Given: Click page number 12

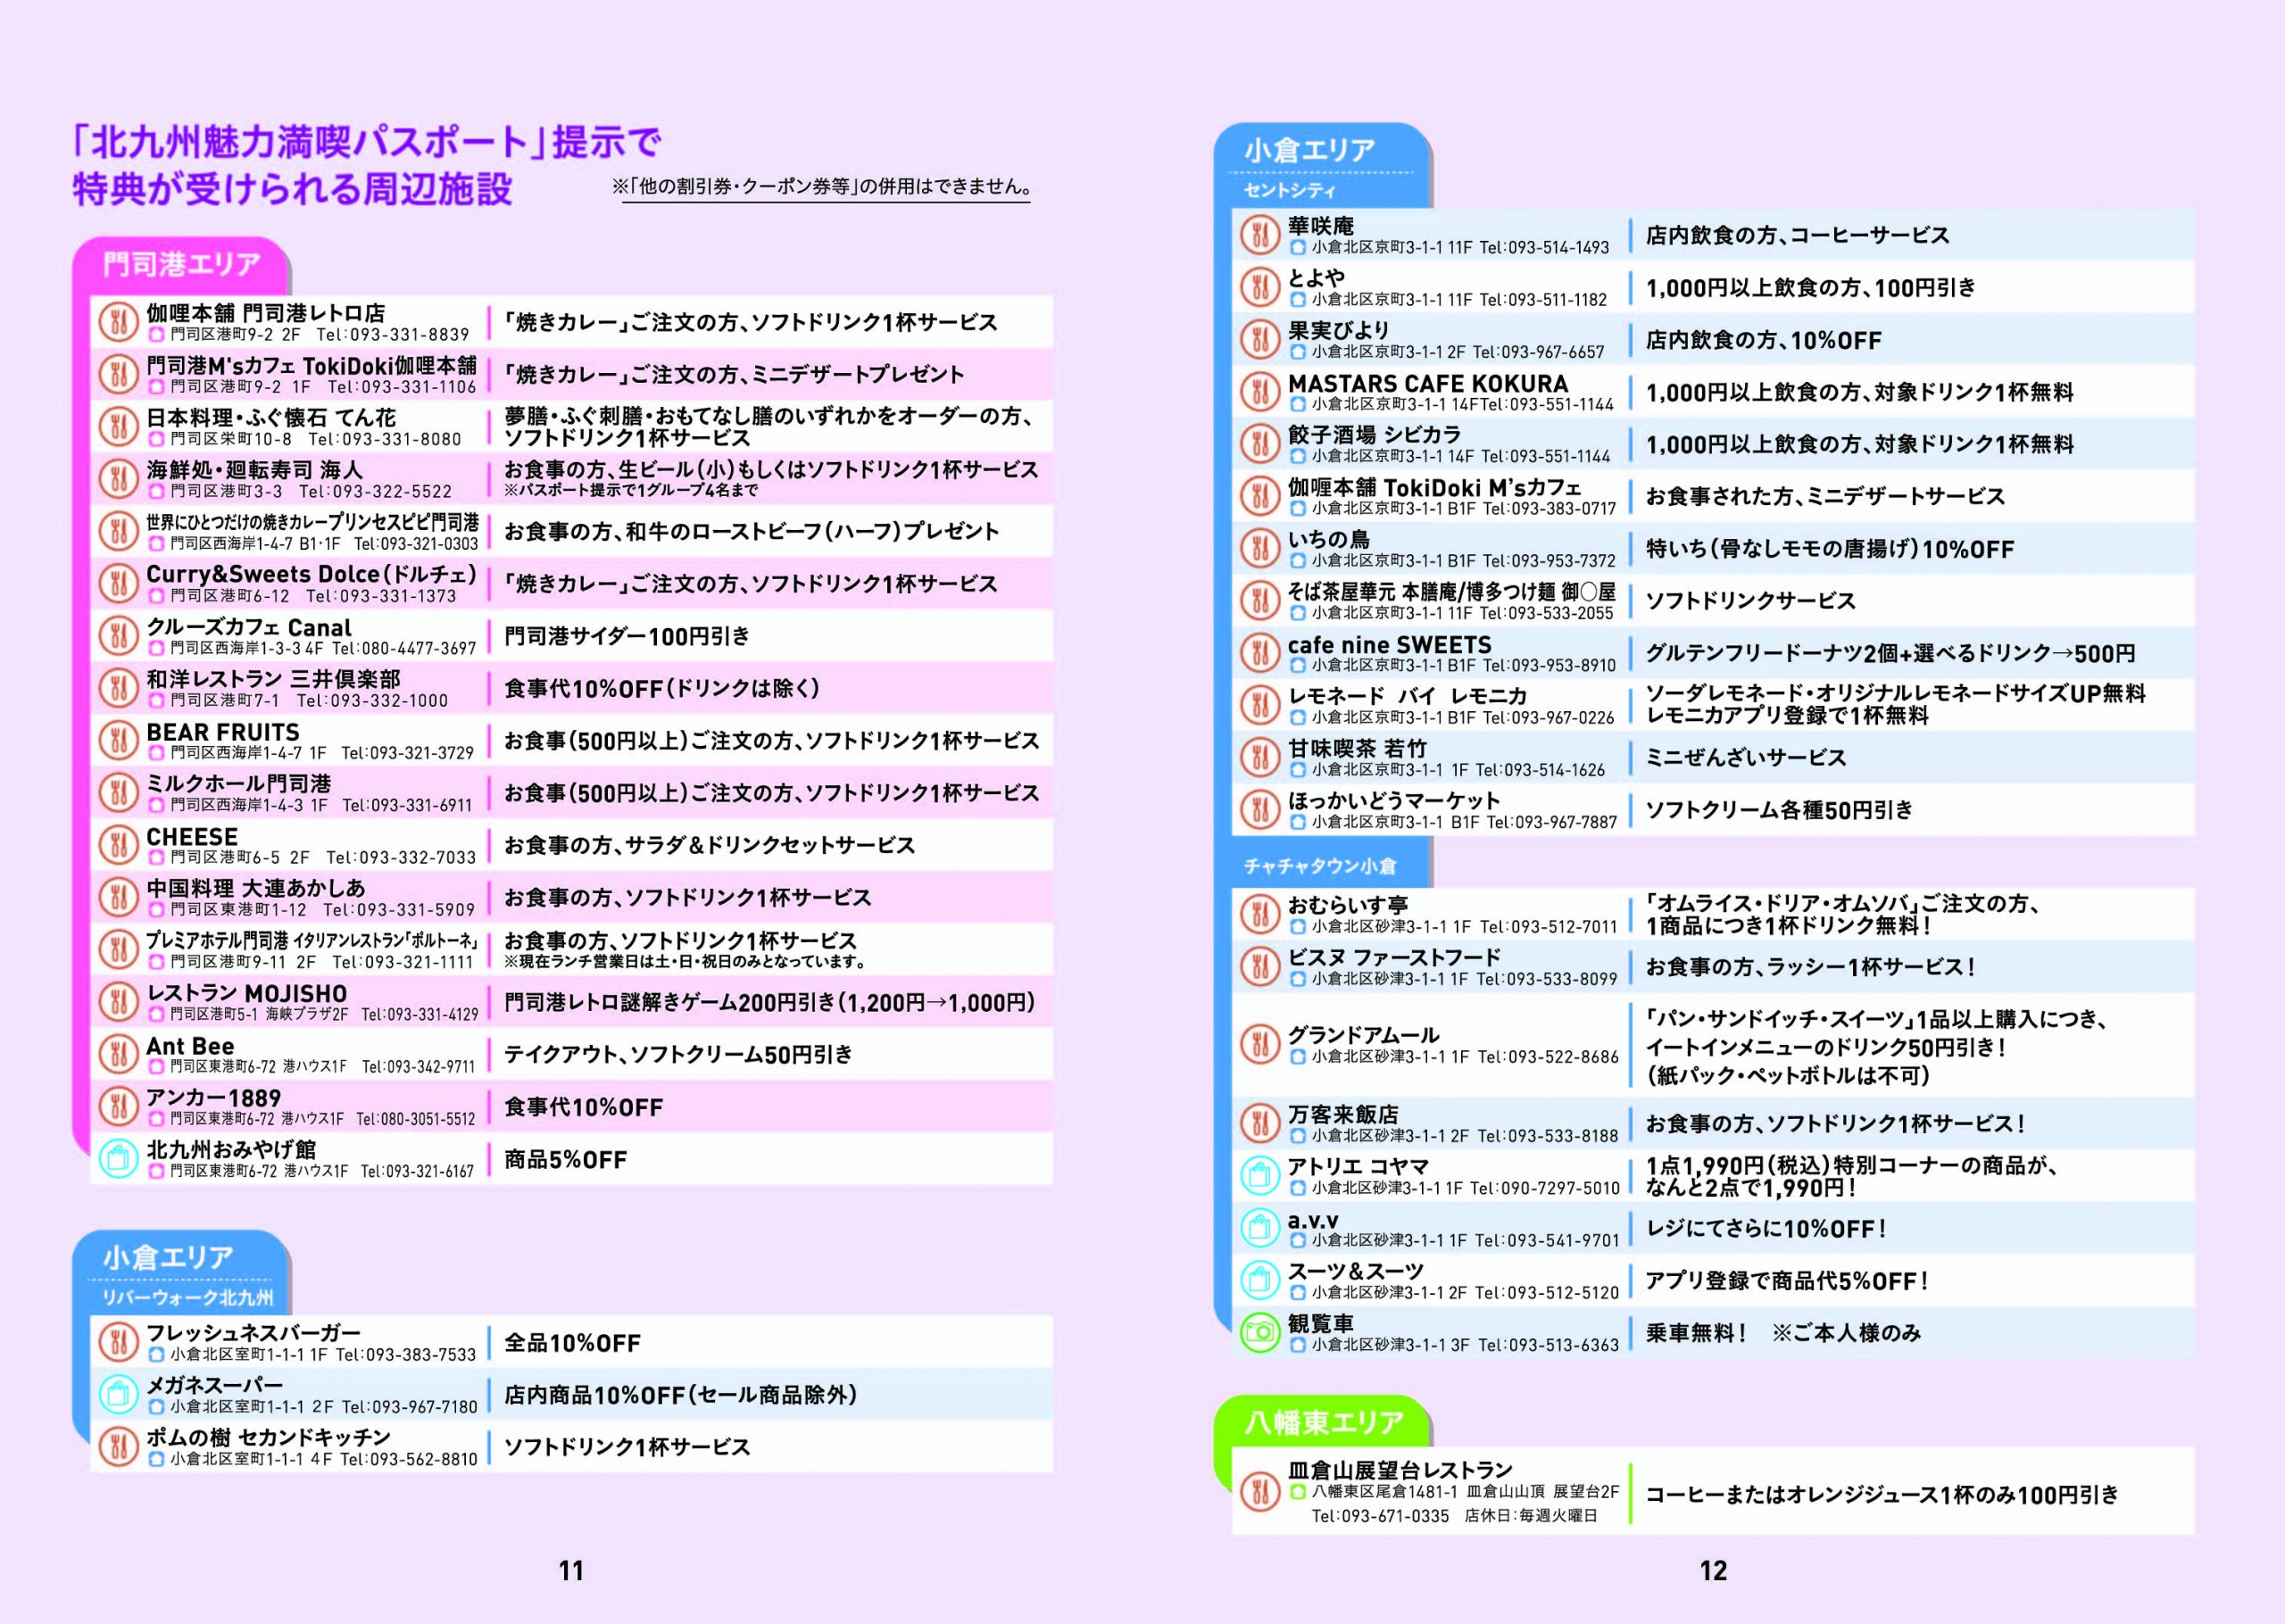Looking at the screenshot, I should tap(1713, 1570).
